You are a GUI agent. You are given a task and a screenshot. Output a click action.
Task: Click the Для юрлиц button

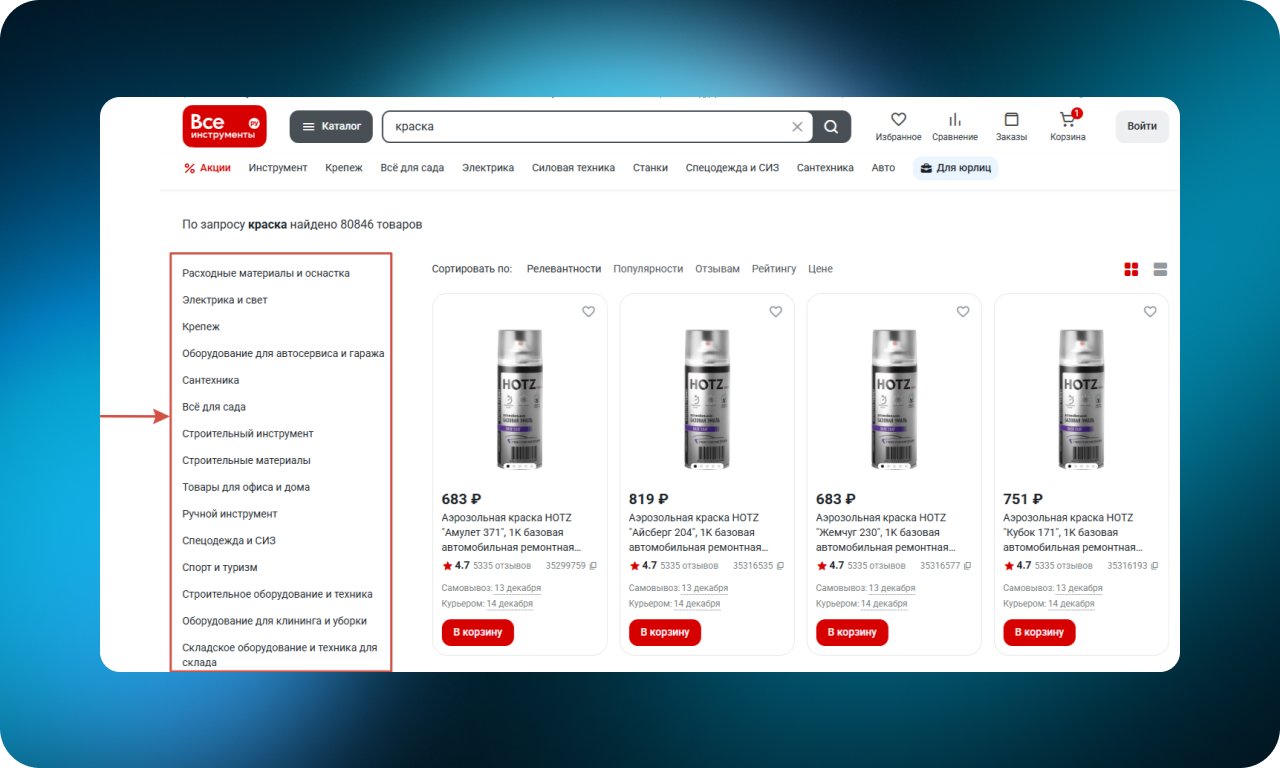(956, 168)
